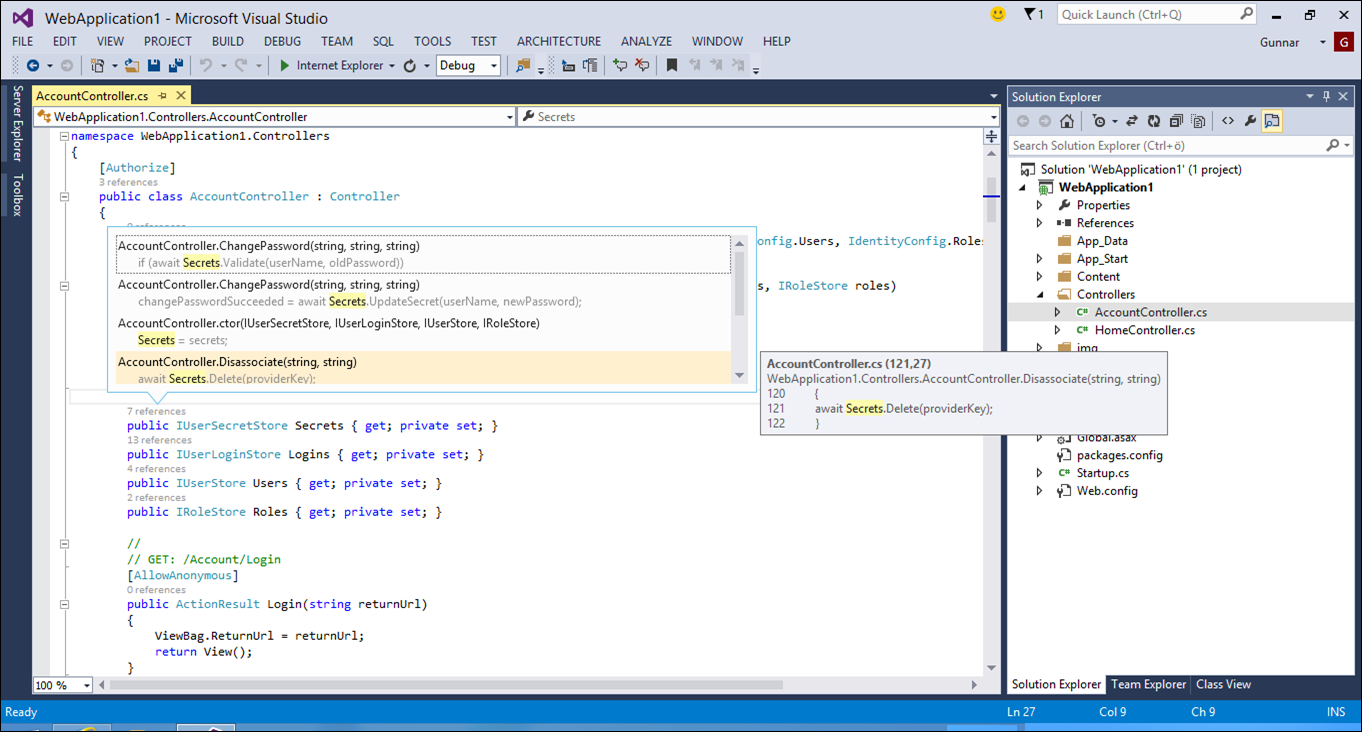Click the Save All toolbar icon
This screenshot has height=732, width=1362.
click(176, 66)
